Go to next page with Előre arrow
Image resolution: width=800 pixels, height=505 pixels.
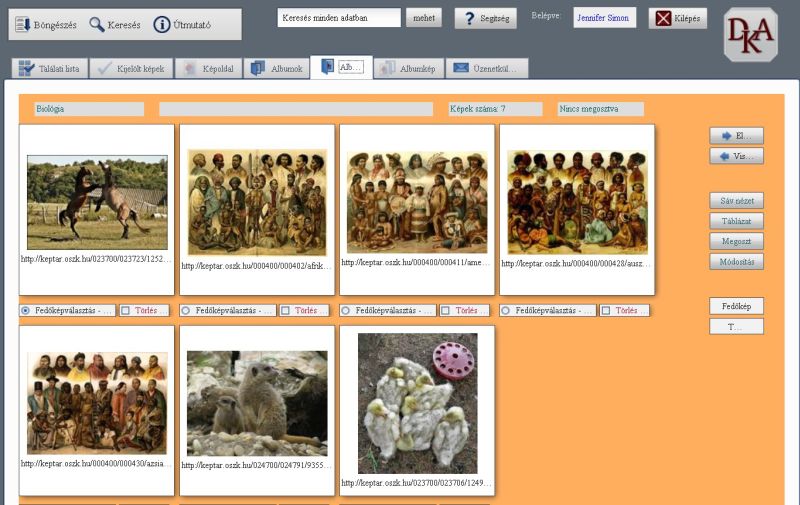(737, 136)
